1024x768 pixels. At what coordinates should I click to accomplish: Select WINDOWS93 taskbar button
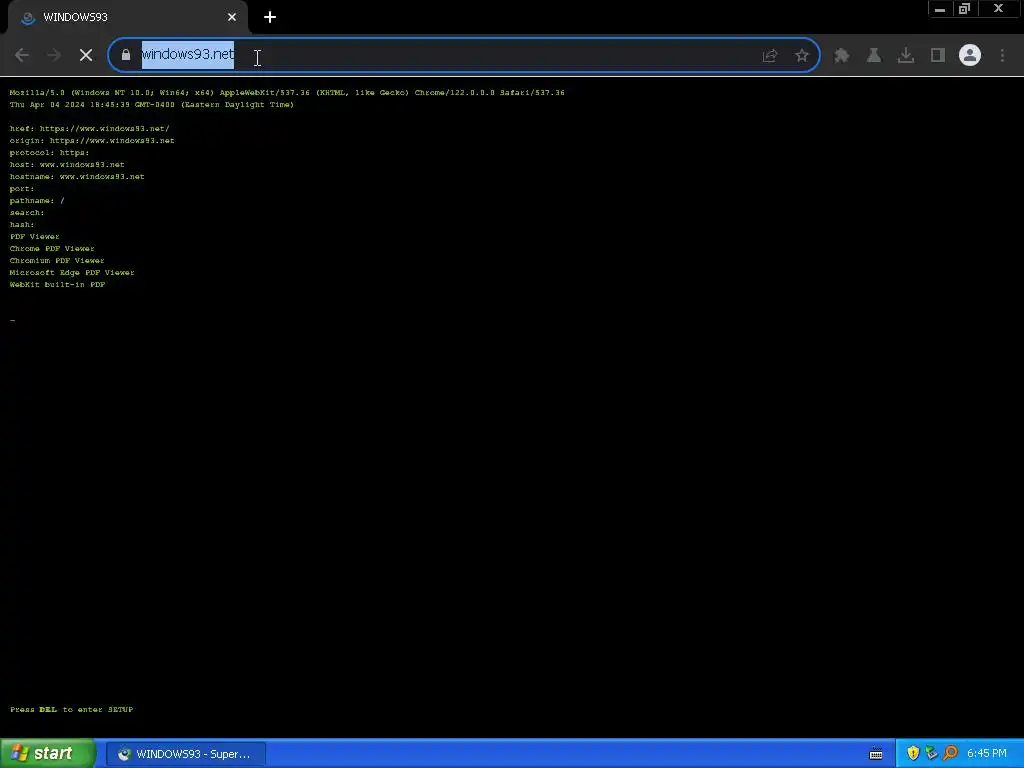pos(185,754)
